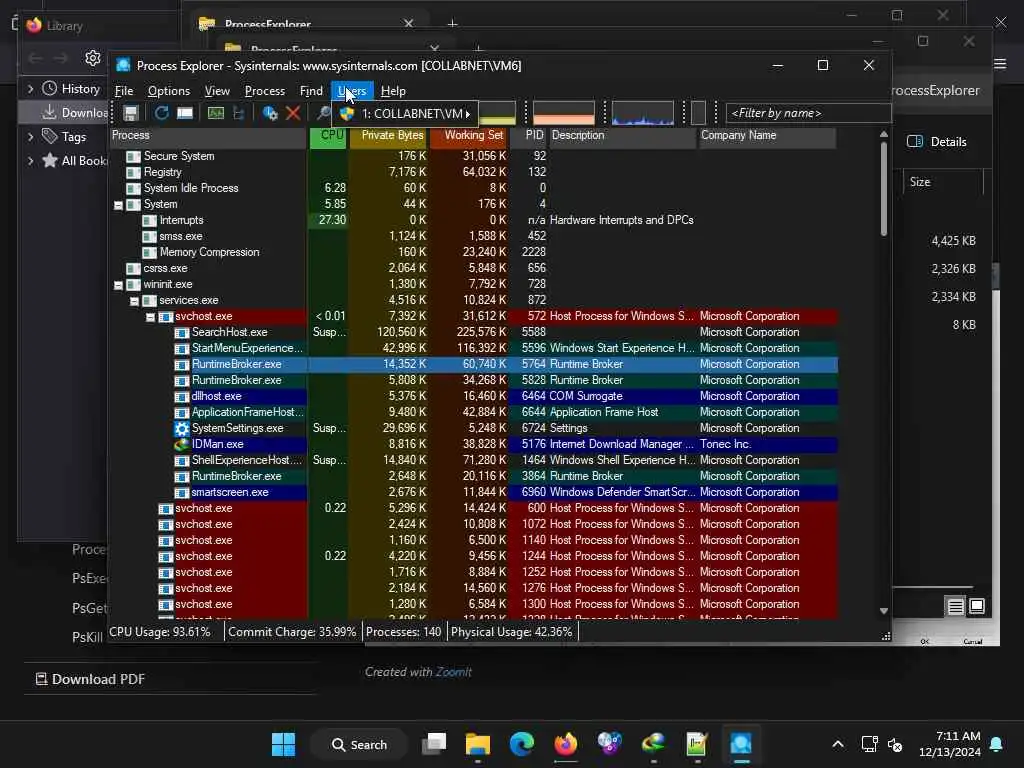
Task: Open Microsoft Edge from the taskbar
Action: coord(522,744)
